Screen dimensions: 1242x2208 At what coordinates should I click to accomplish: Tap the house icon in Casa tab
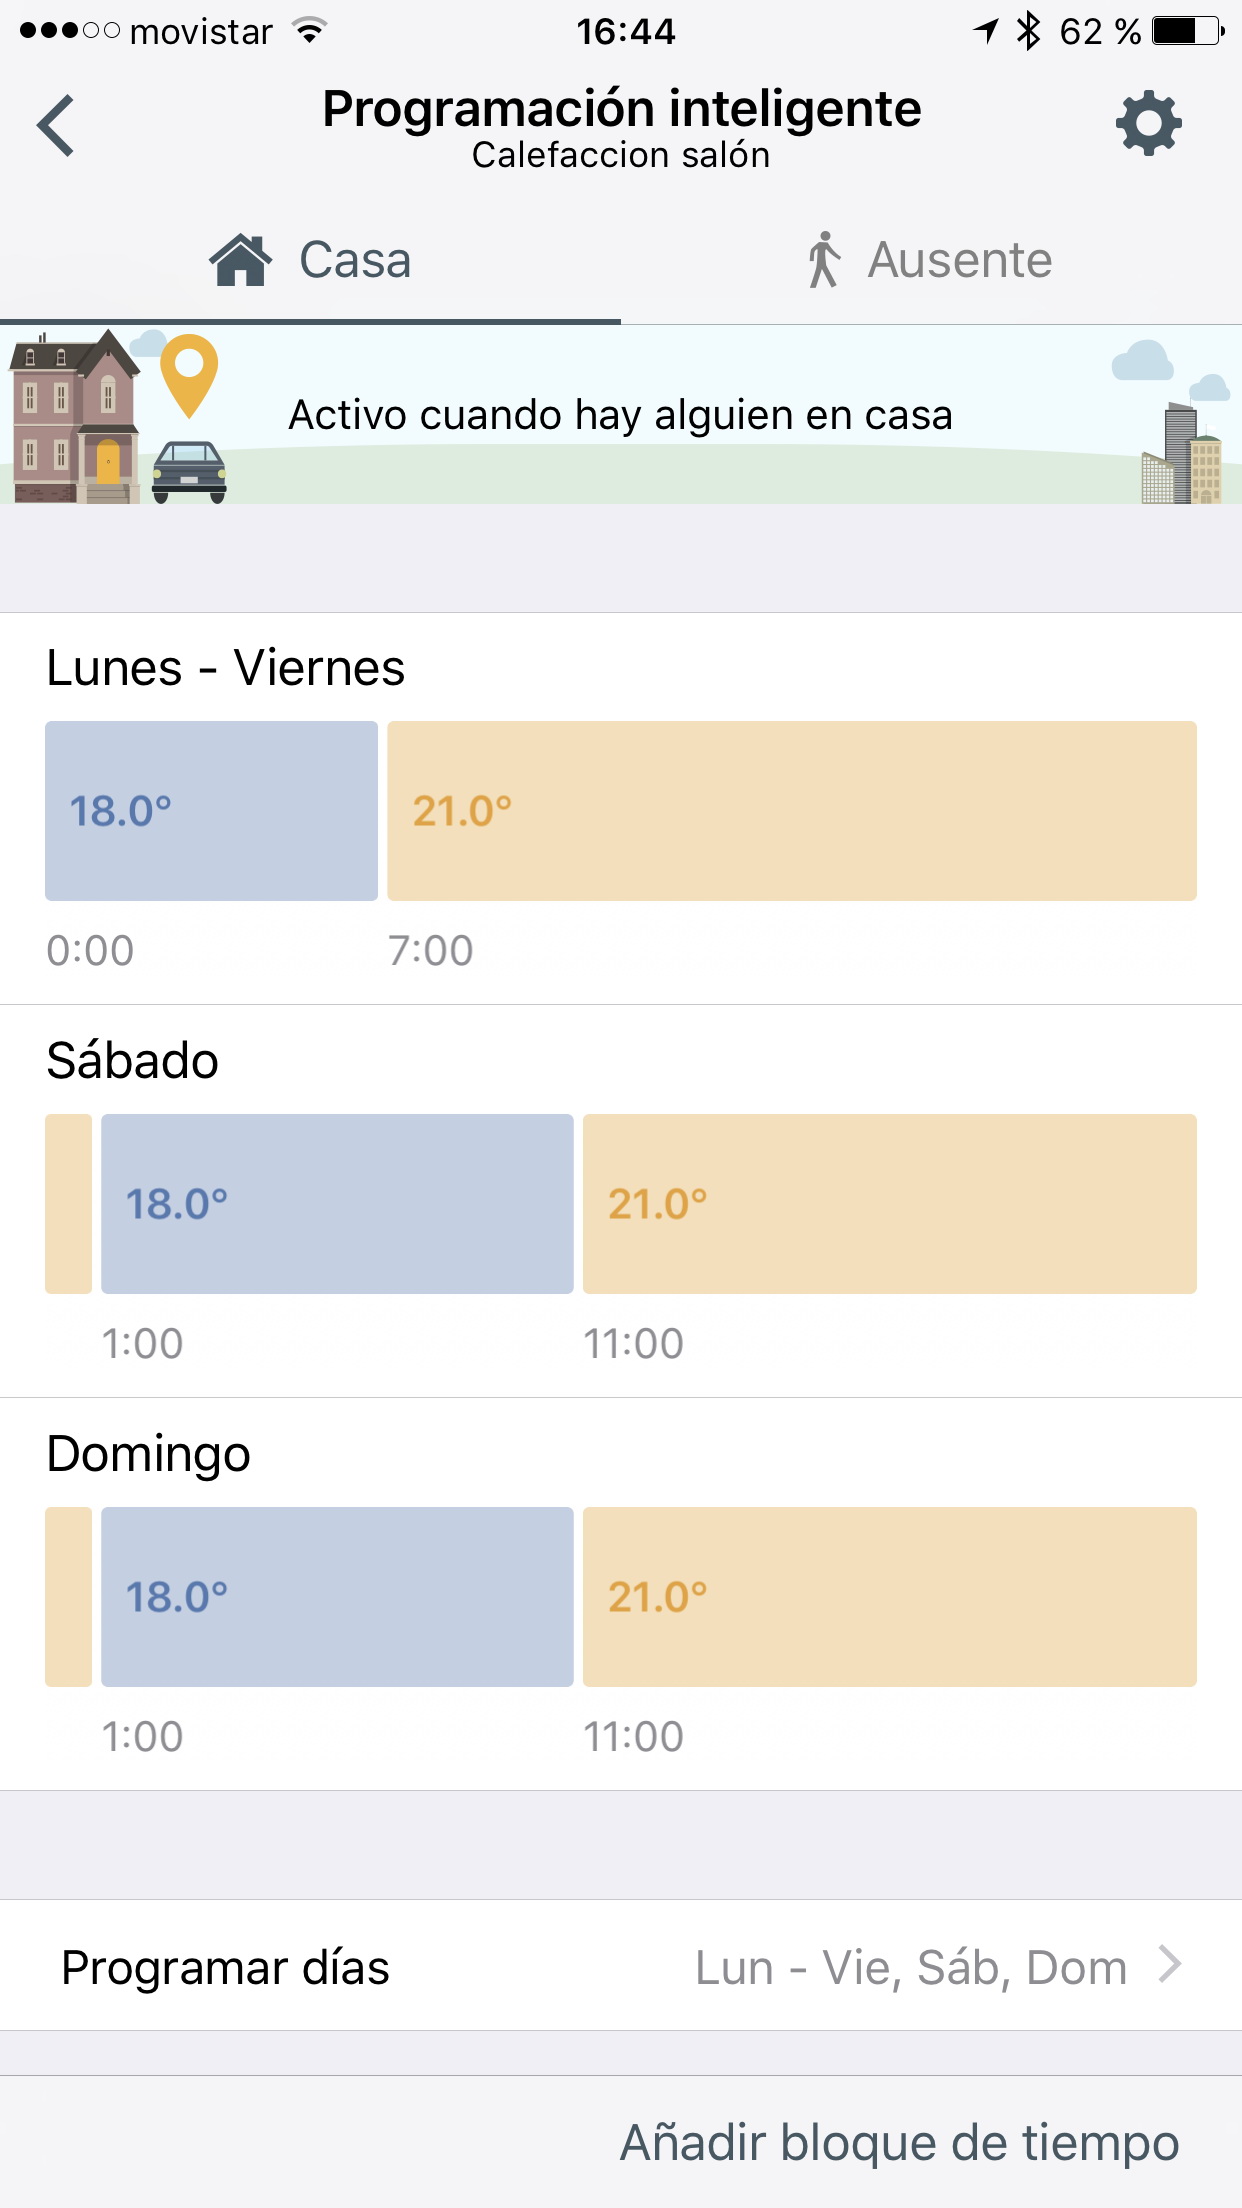[240, 260]
